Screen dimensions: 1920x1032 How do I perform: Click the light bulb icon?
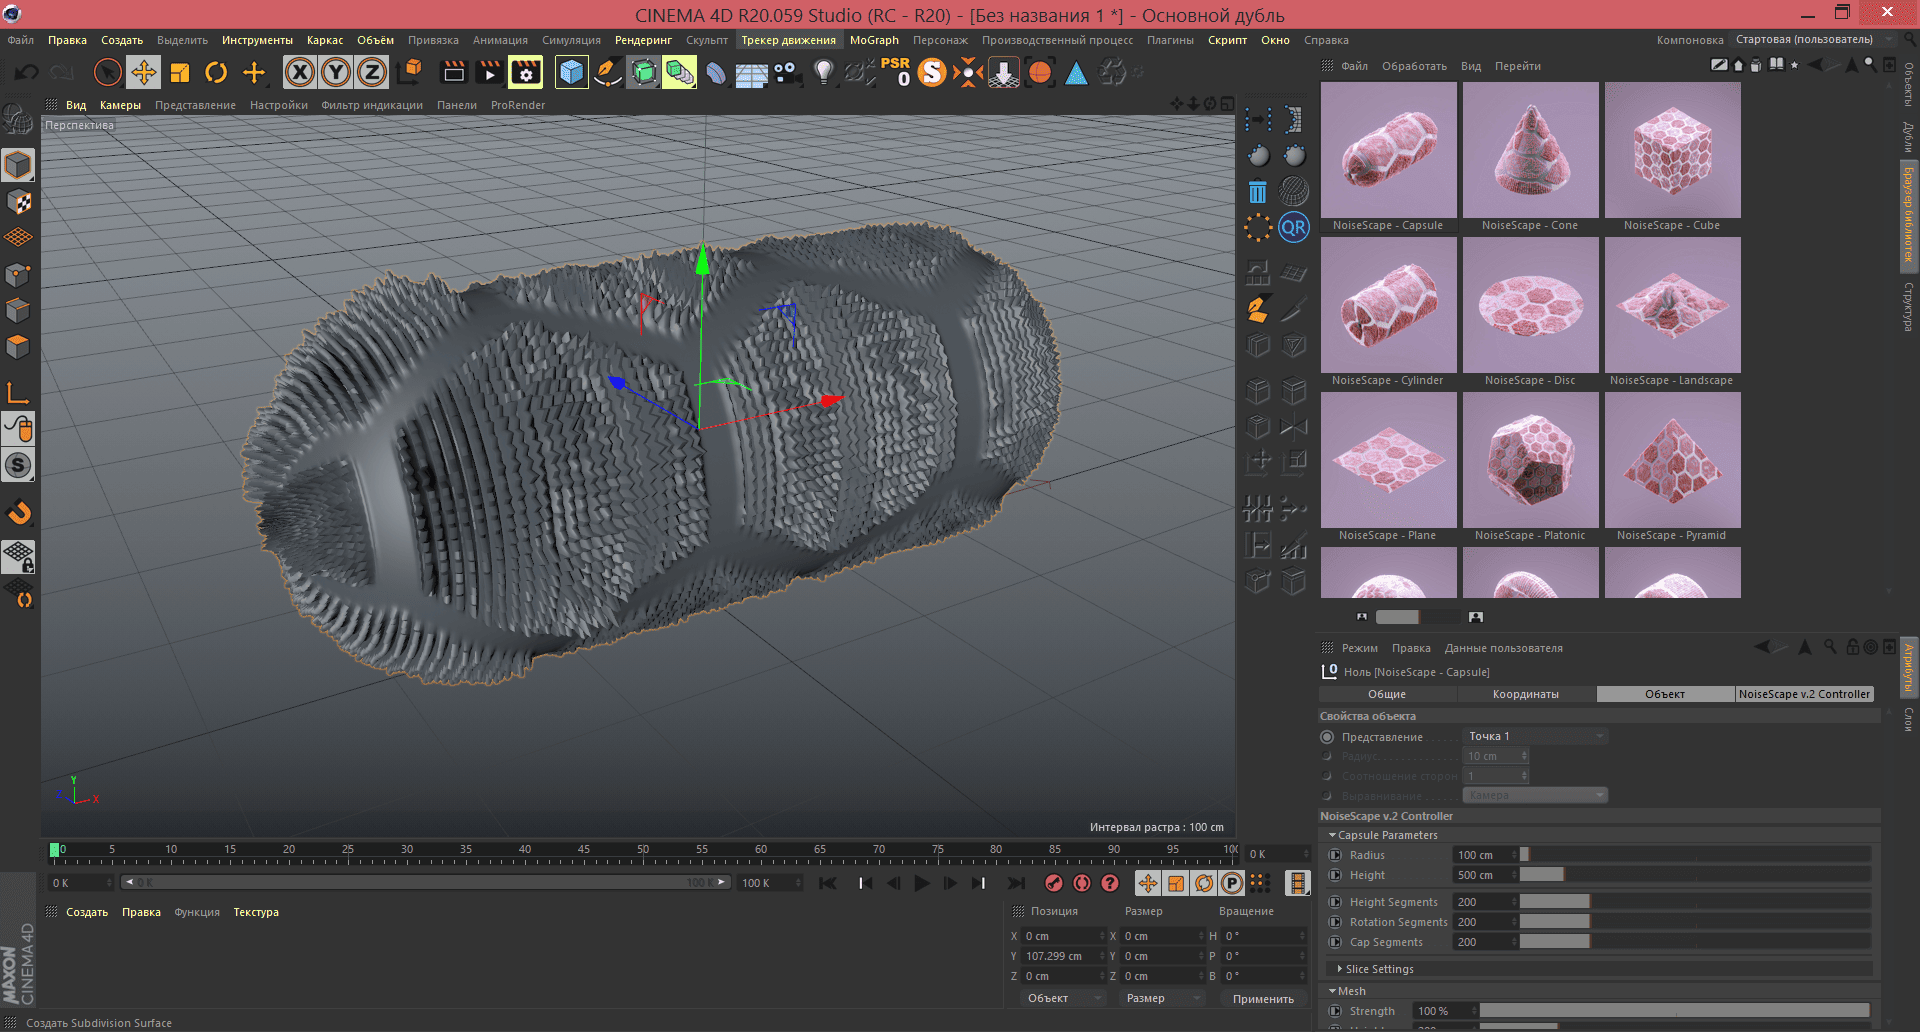[x=823, y=72]
